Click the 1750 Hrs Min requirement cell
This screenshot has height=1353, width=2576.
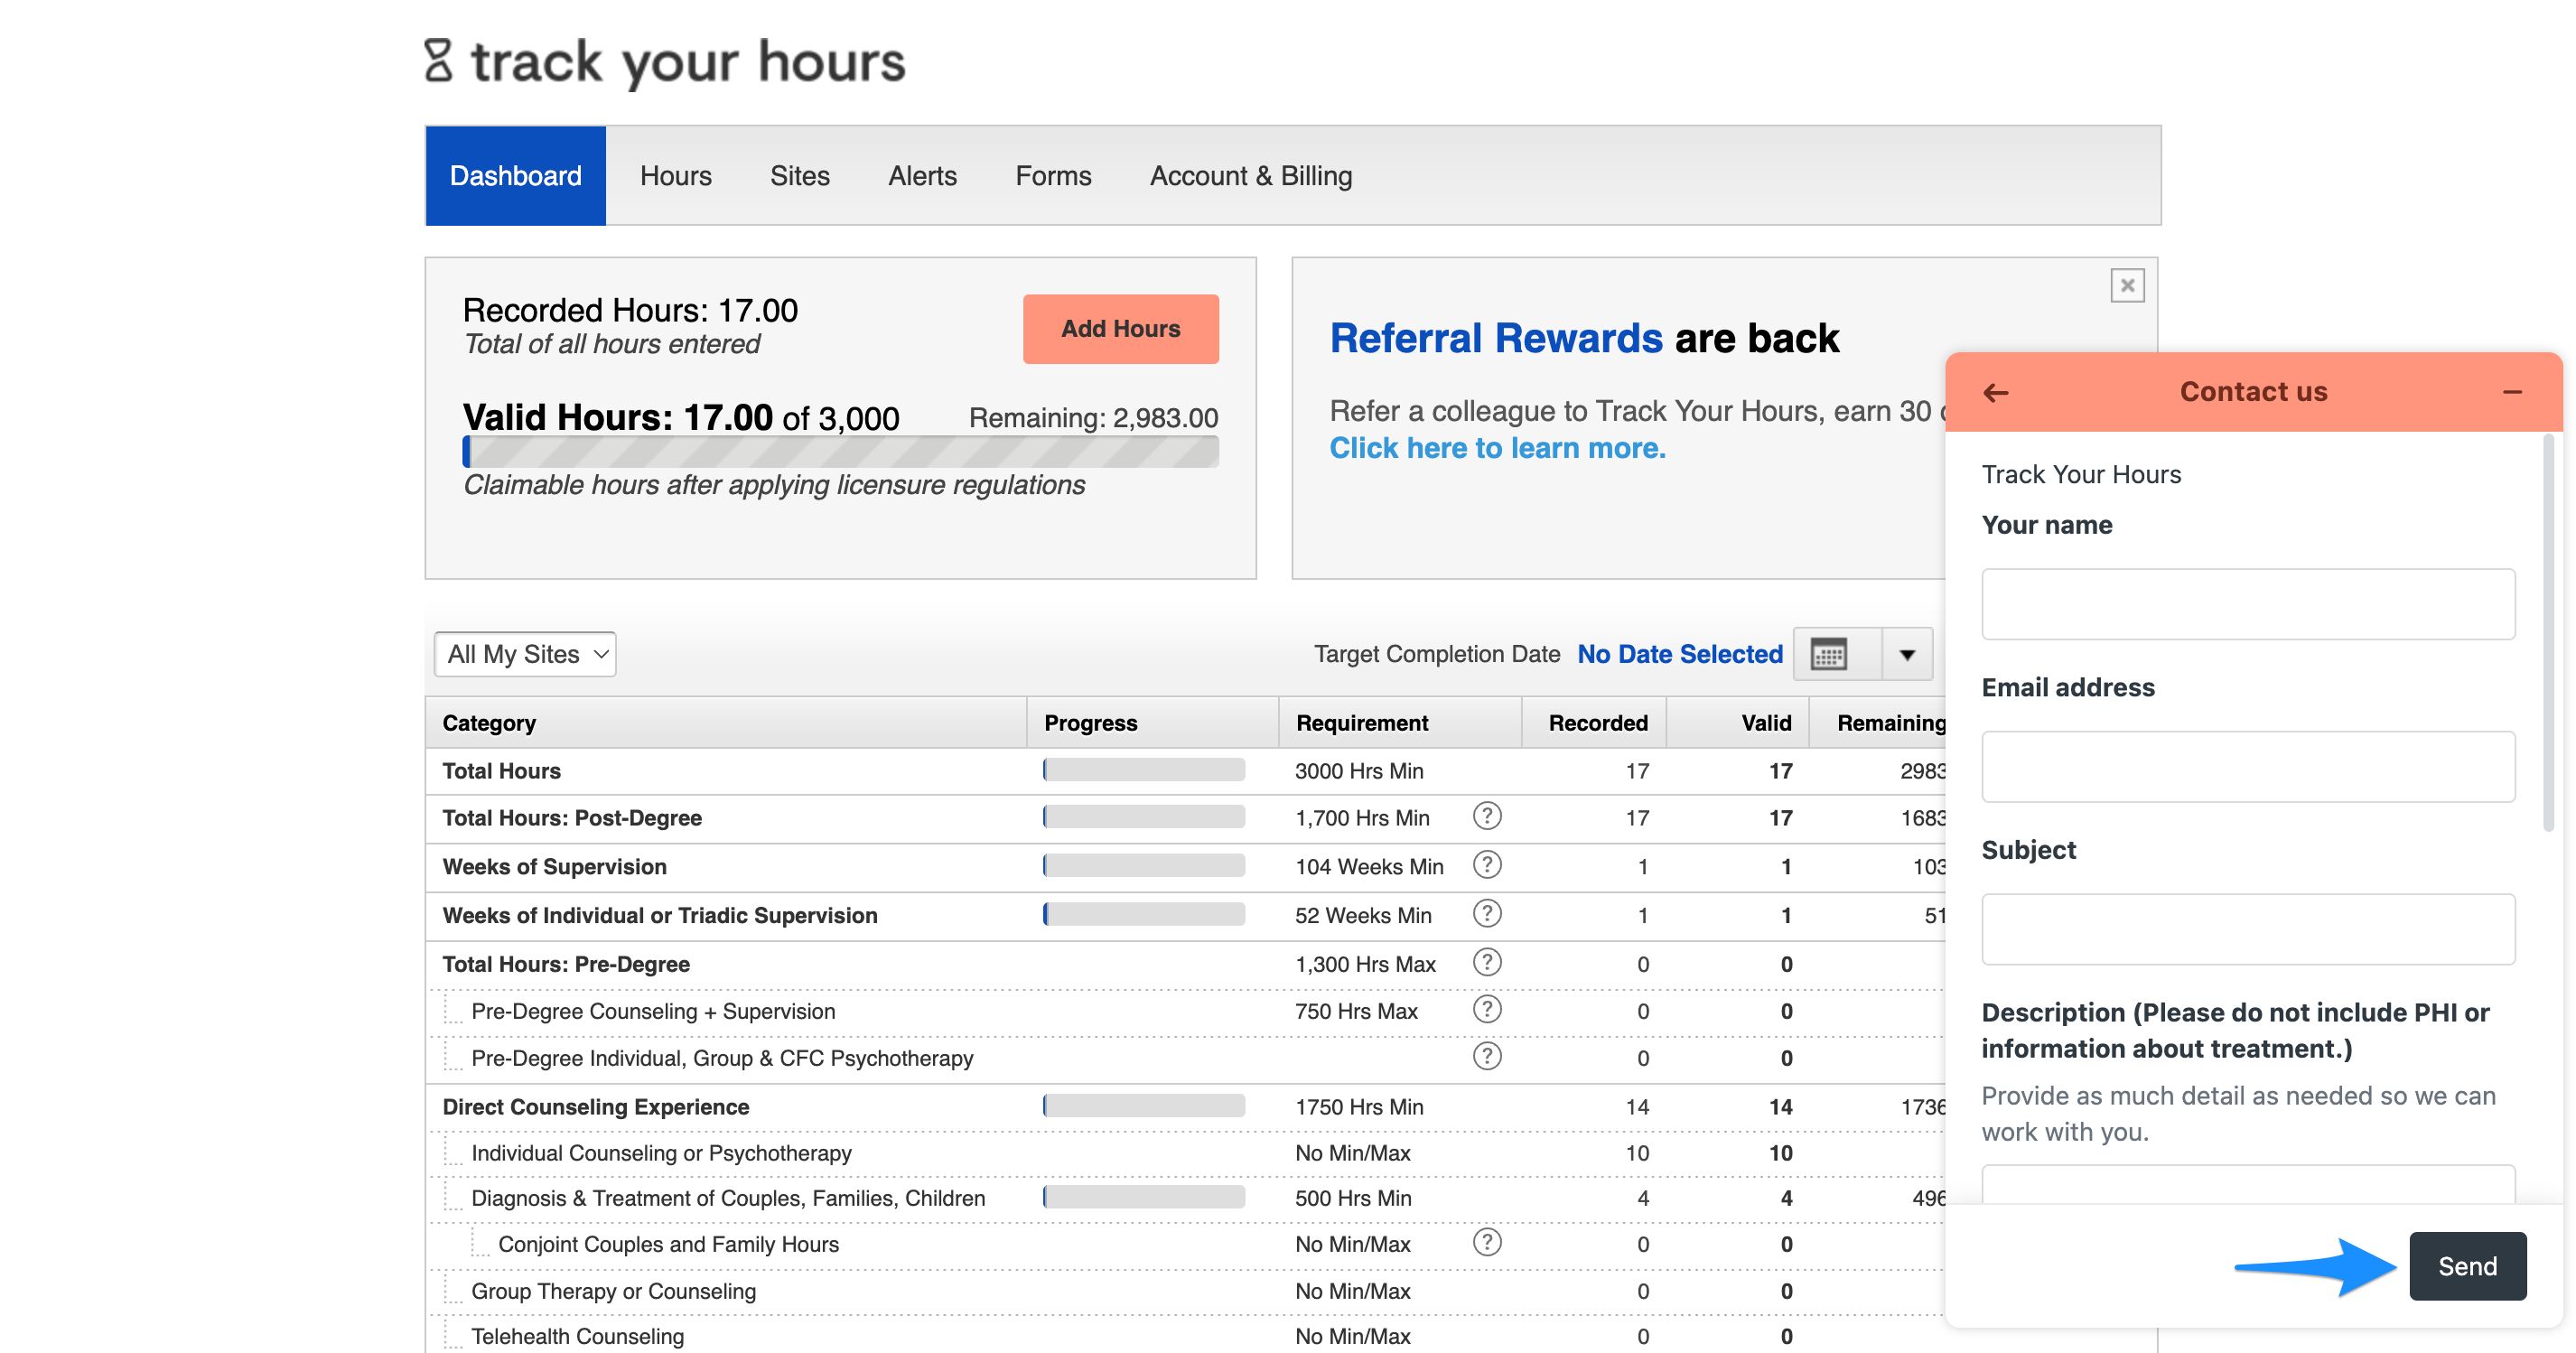(x=1359, y=1107)
